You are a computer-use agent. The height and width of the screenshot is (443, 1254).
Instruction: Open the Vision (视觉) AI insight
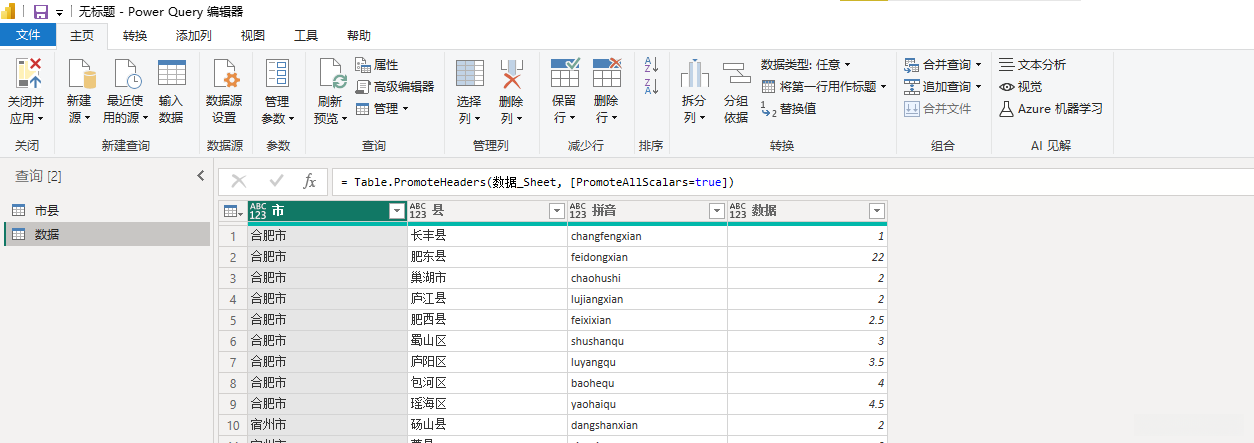[1020, 87]
